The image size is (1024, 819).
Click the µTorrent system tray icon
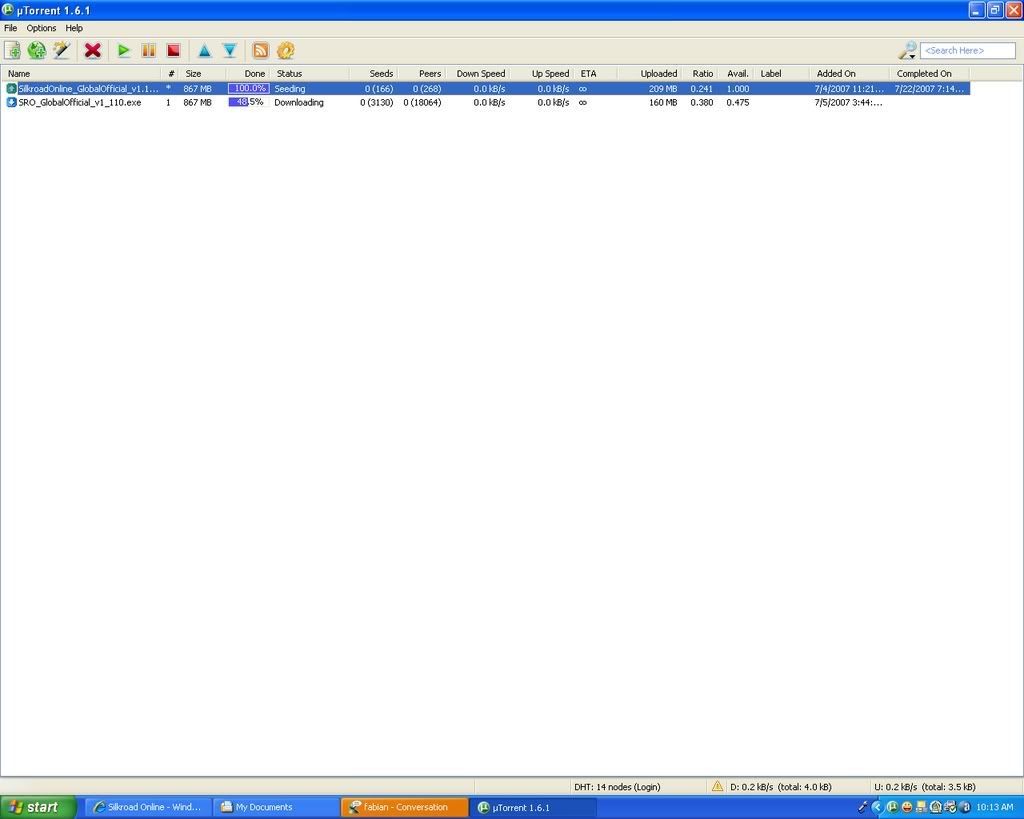point(892,807)
